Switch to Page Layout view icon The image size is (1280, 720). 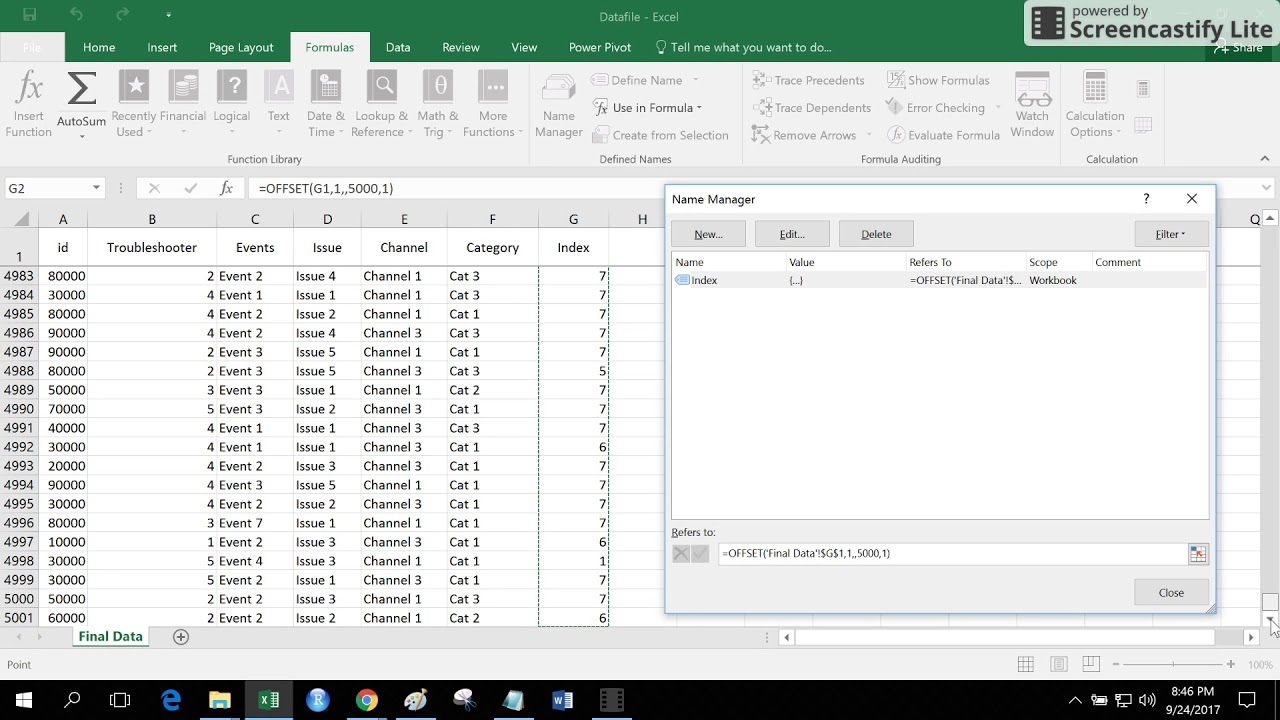tap(1058, 664)
